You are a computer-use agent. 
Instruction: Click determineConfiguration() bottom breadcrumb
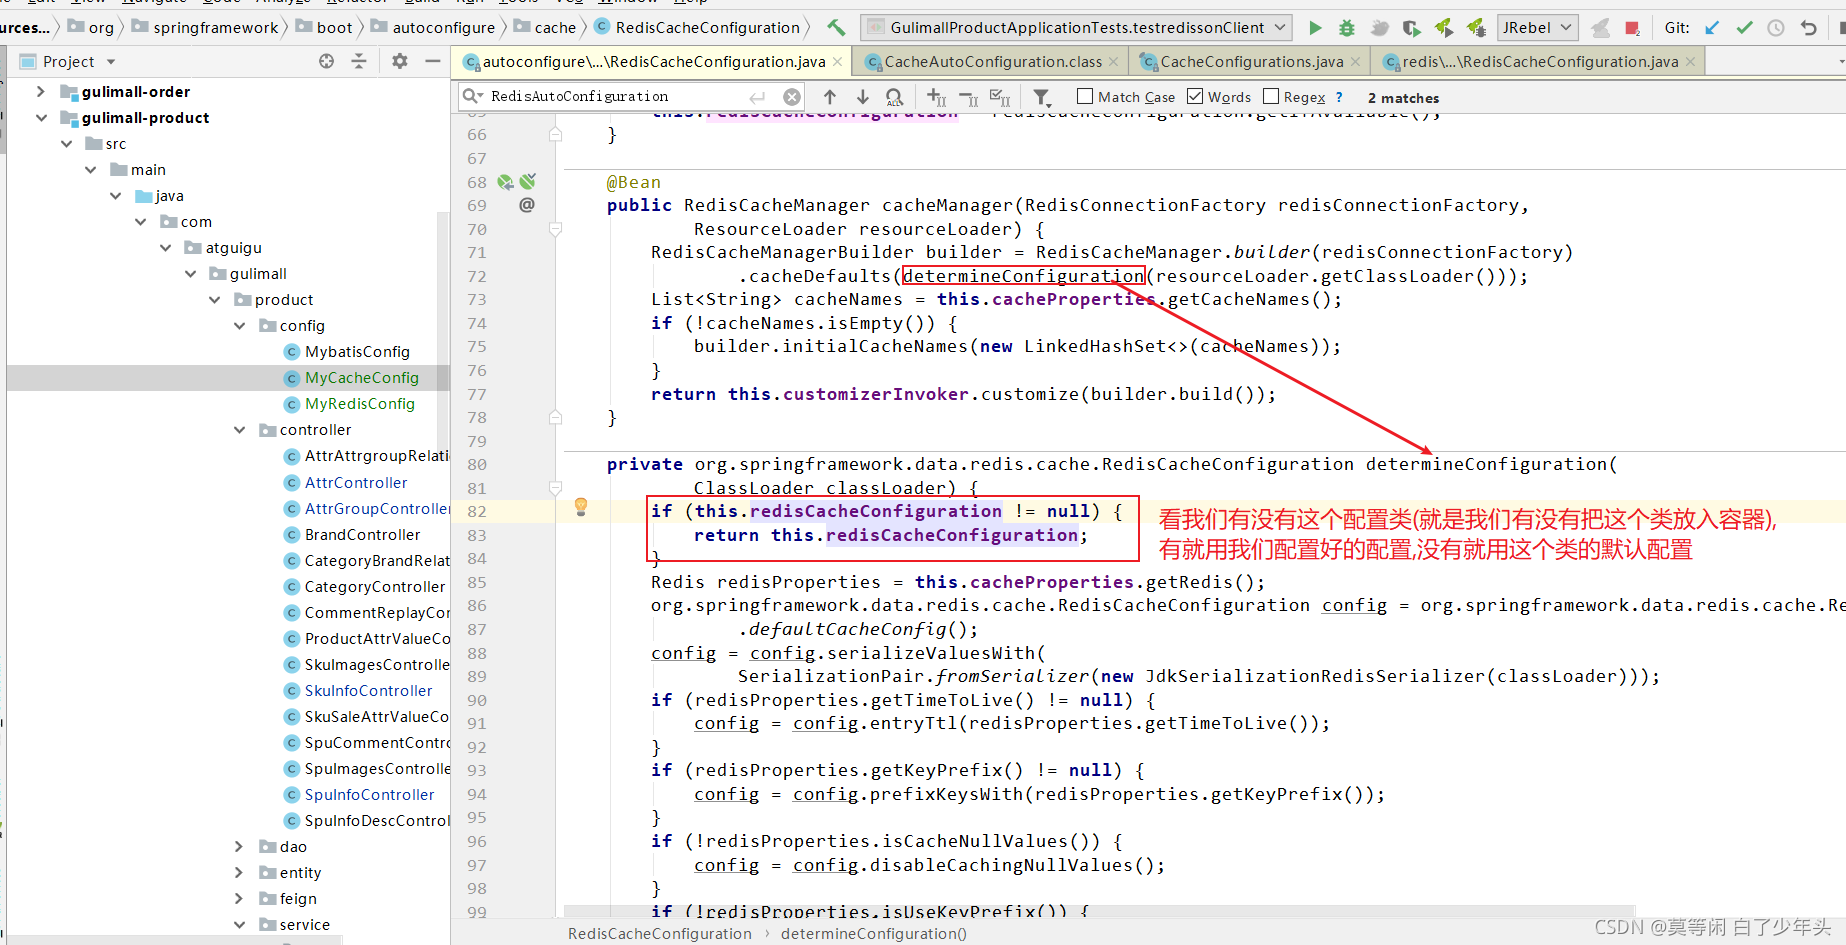click(873, 933)
